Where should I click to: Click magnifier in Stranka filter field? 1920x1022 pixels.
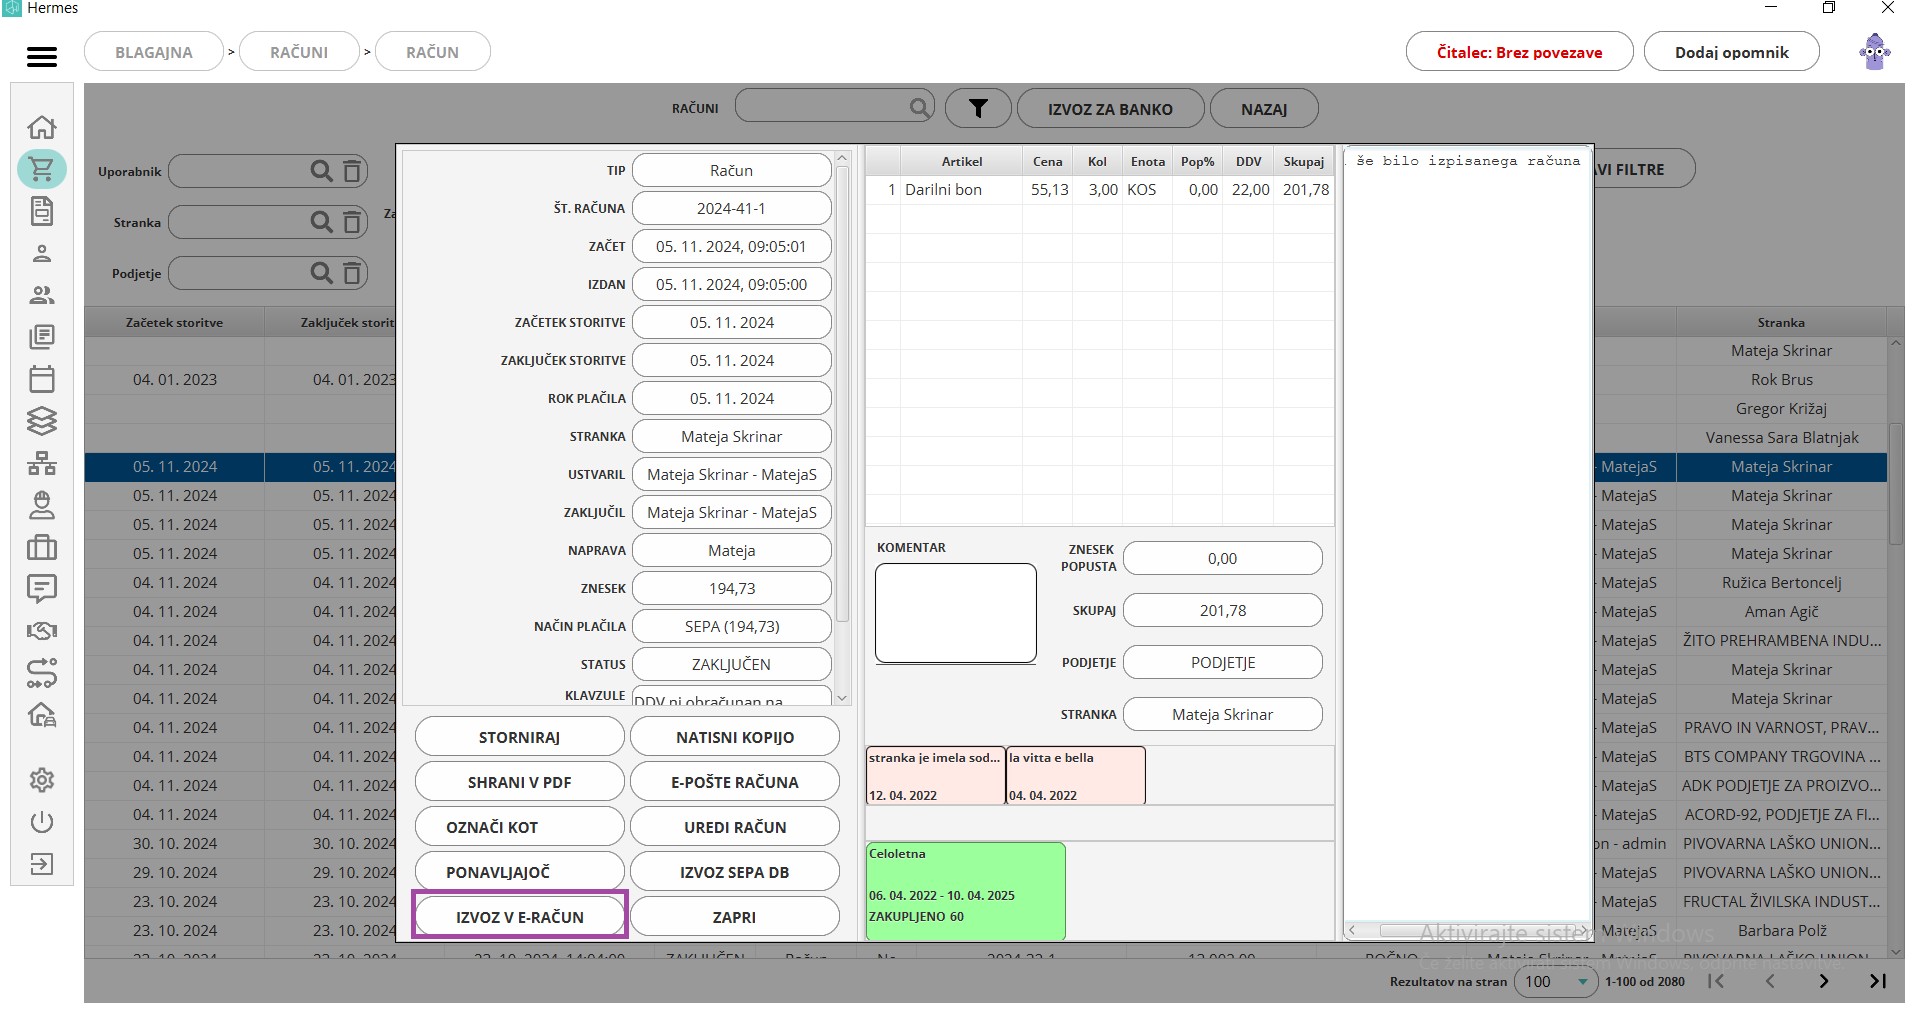point(321,222)
